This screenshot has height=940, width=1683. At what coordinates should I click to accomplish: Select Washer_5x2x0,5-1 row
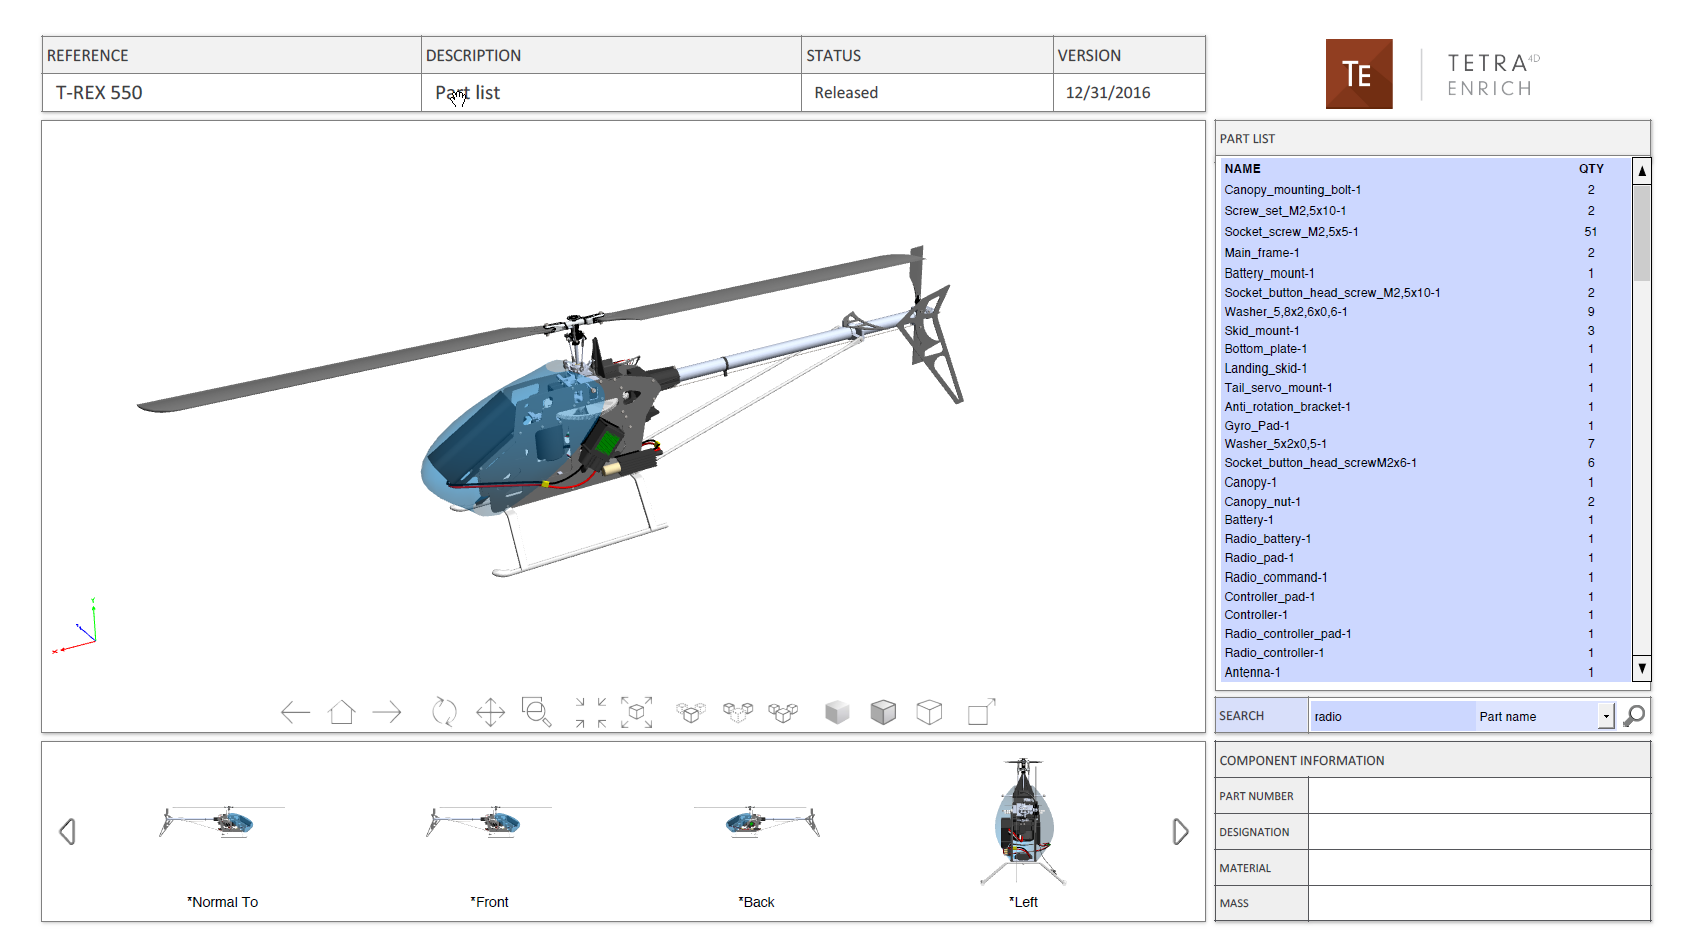[1424, 444]
